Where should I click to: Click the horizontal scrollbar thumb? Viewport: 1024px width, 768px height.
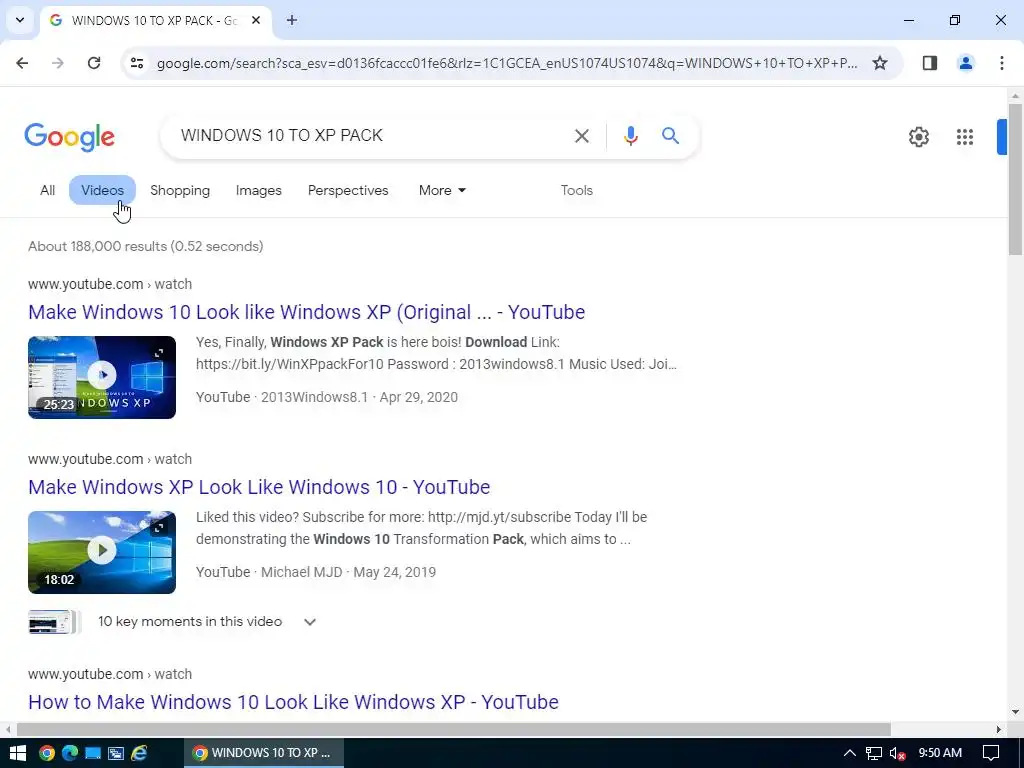click(454, 729)
